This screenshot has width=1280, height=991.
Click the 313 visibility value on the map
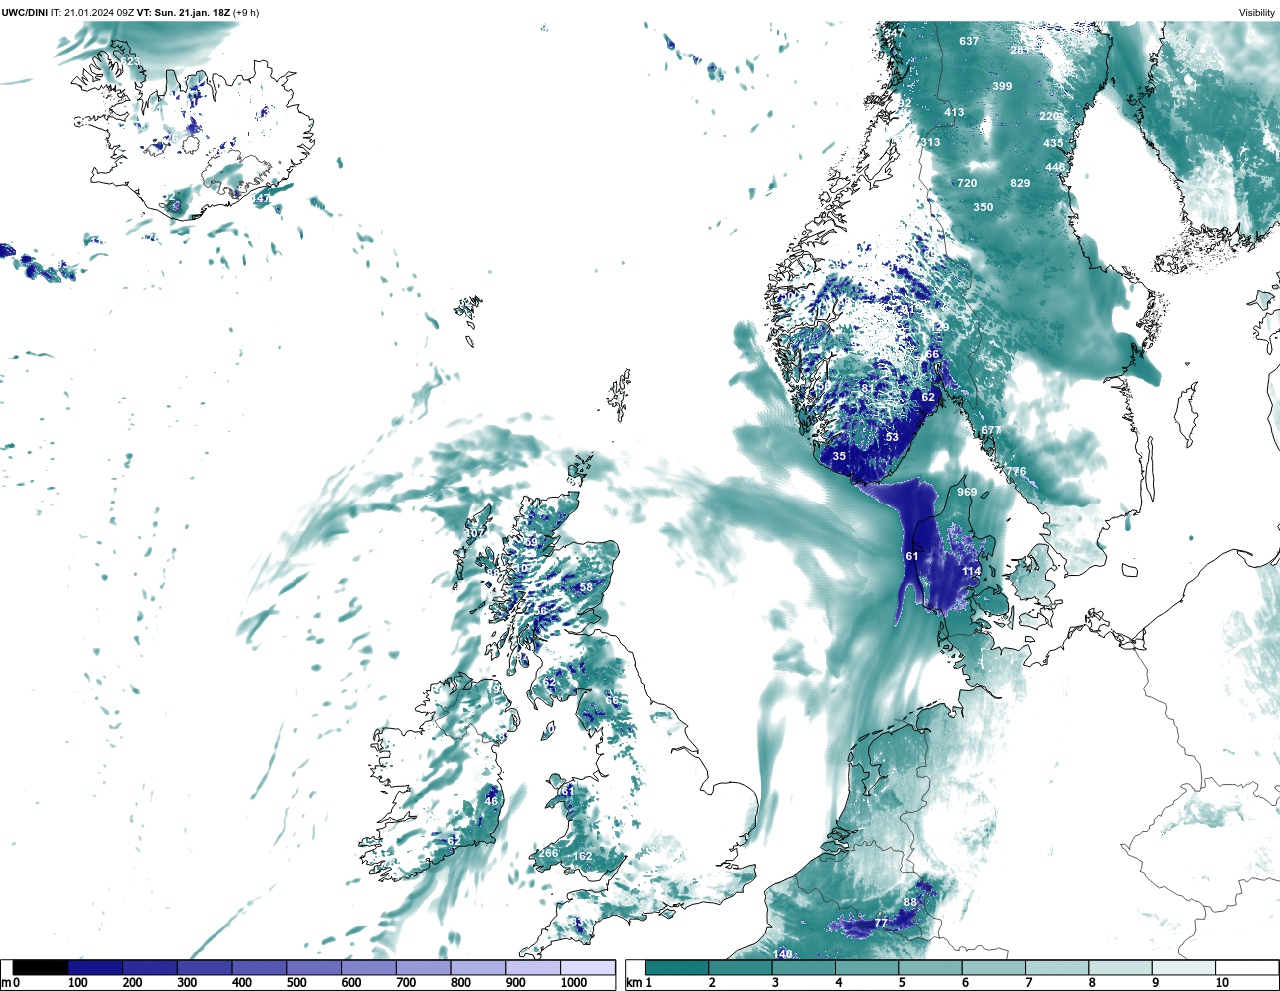(930, 142)
